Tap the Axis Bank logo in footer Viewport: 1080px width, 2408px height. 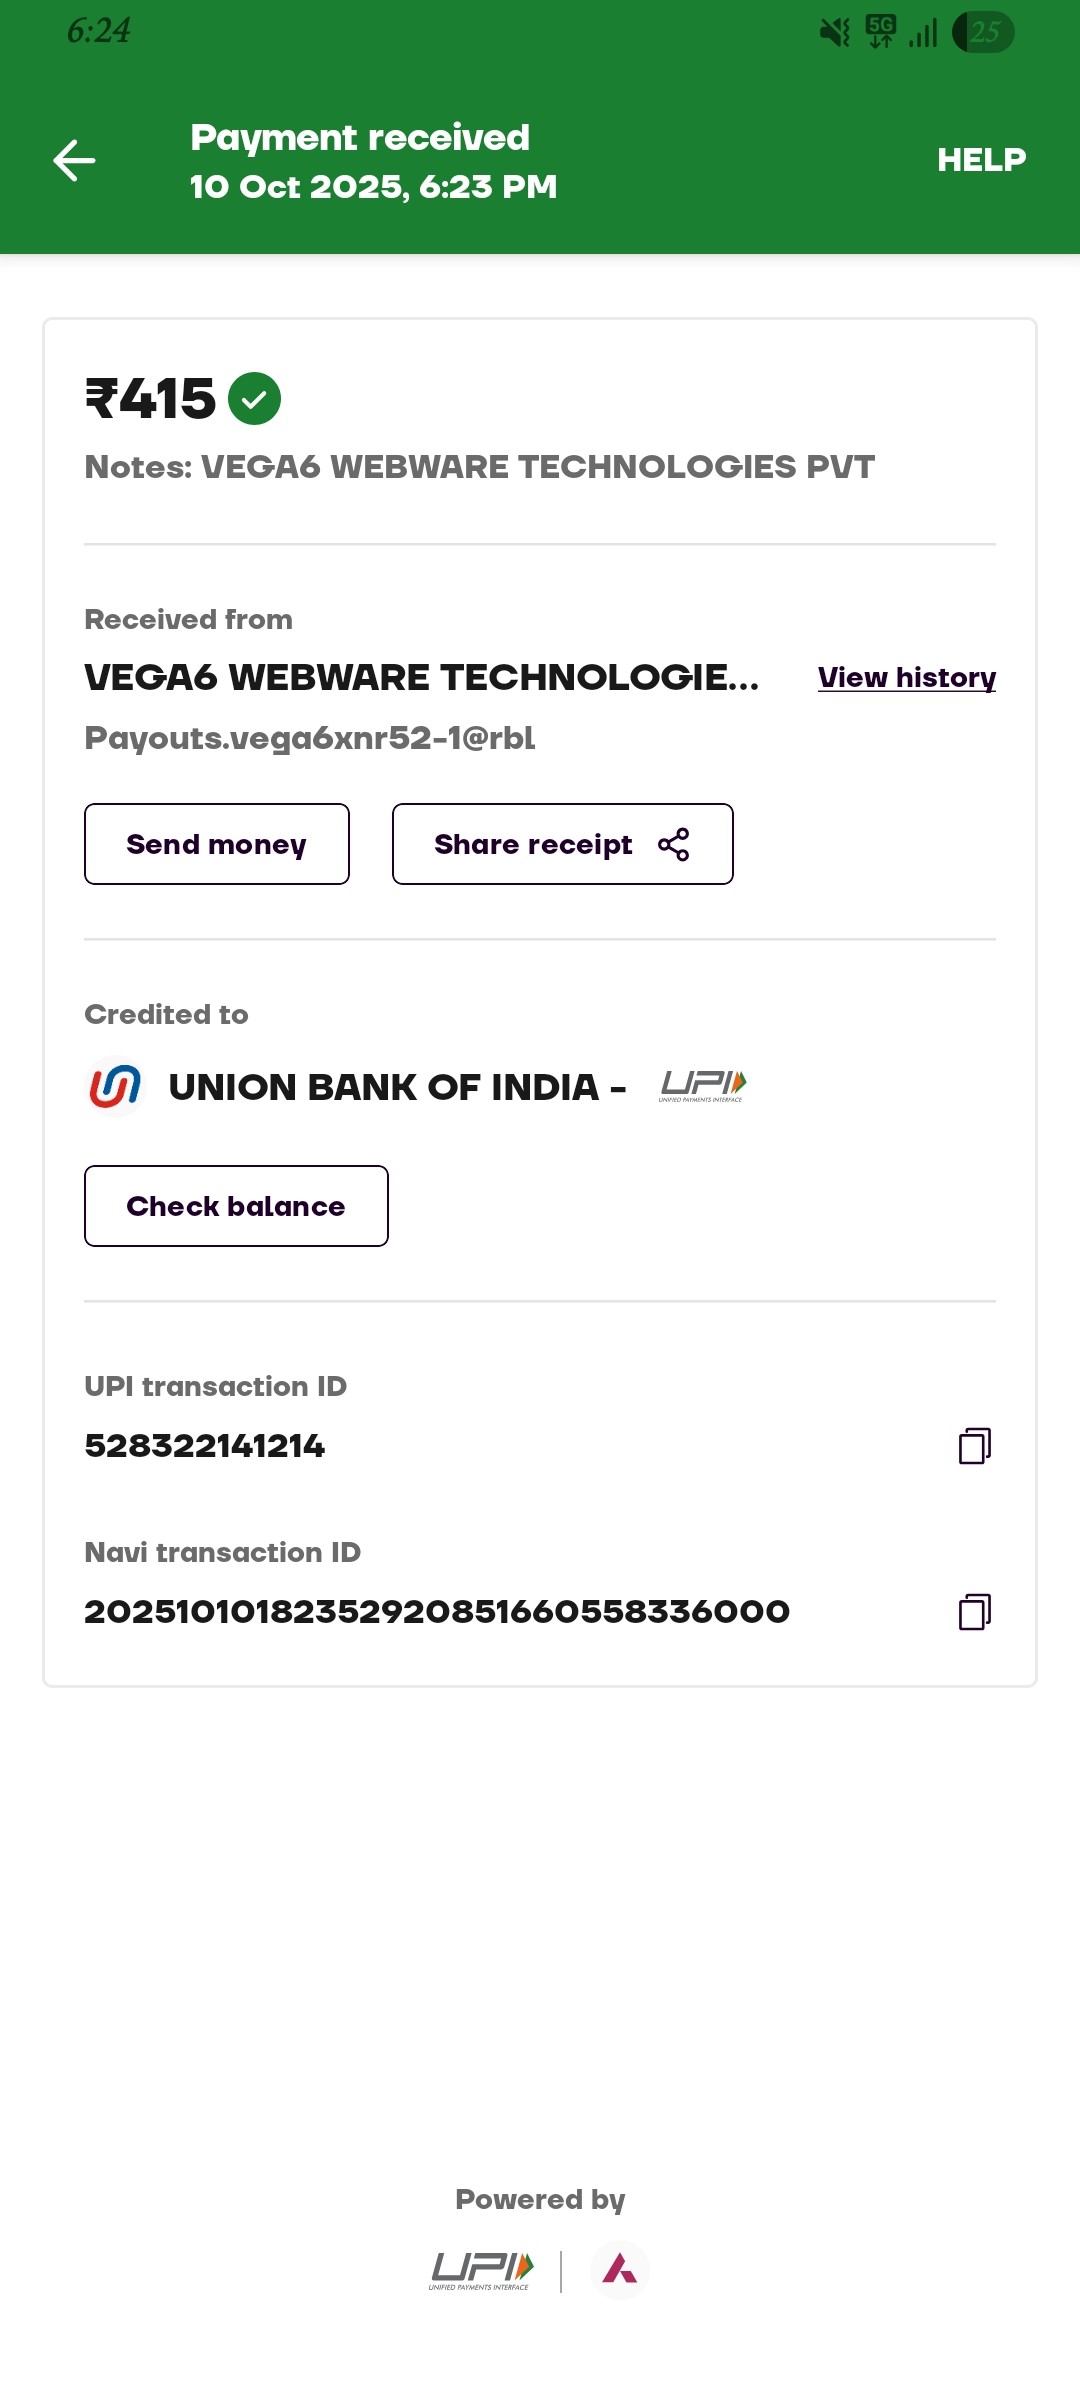click(x=620, y=2270)
